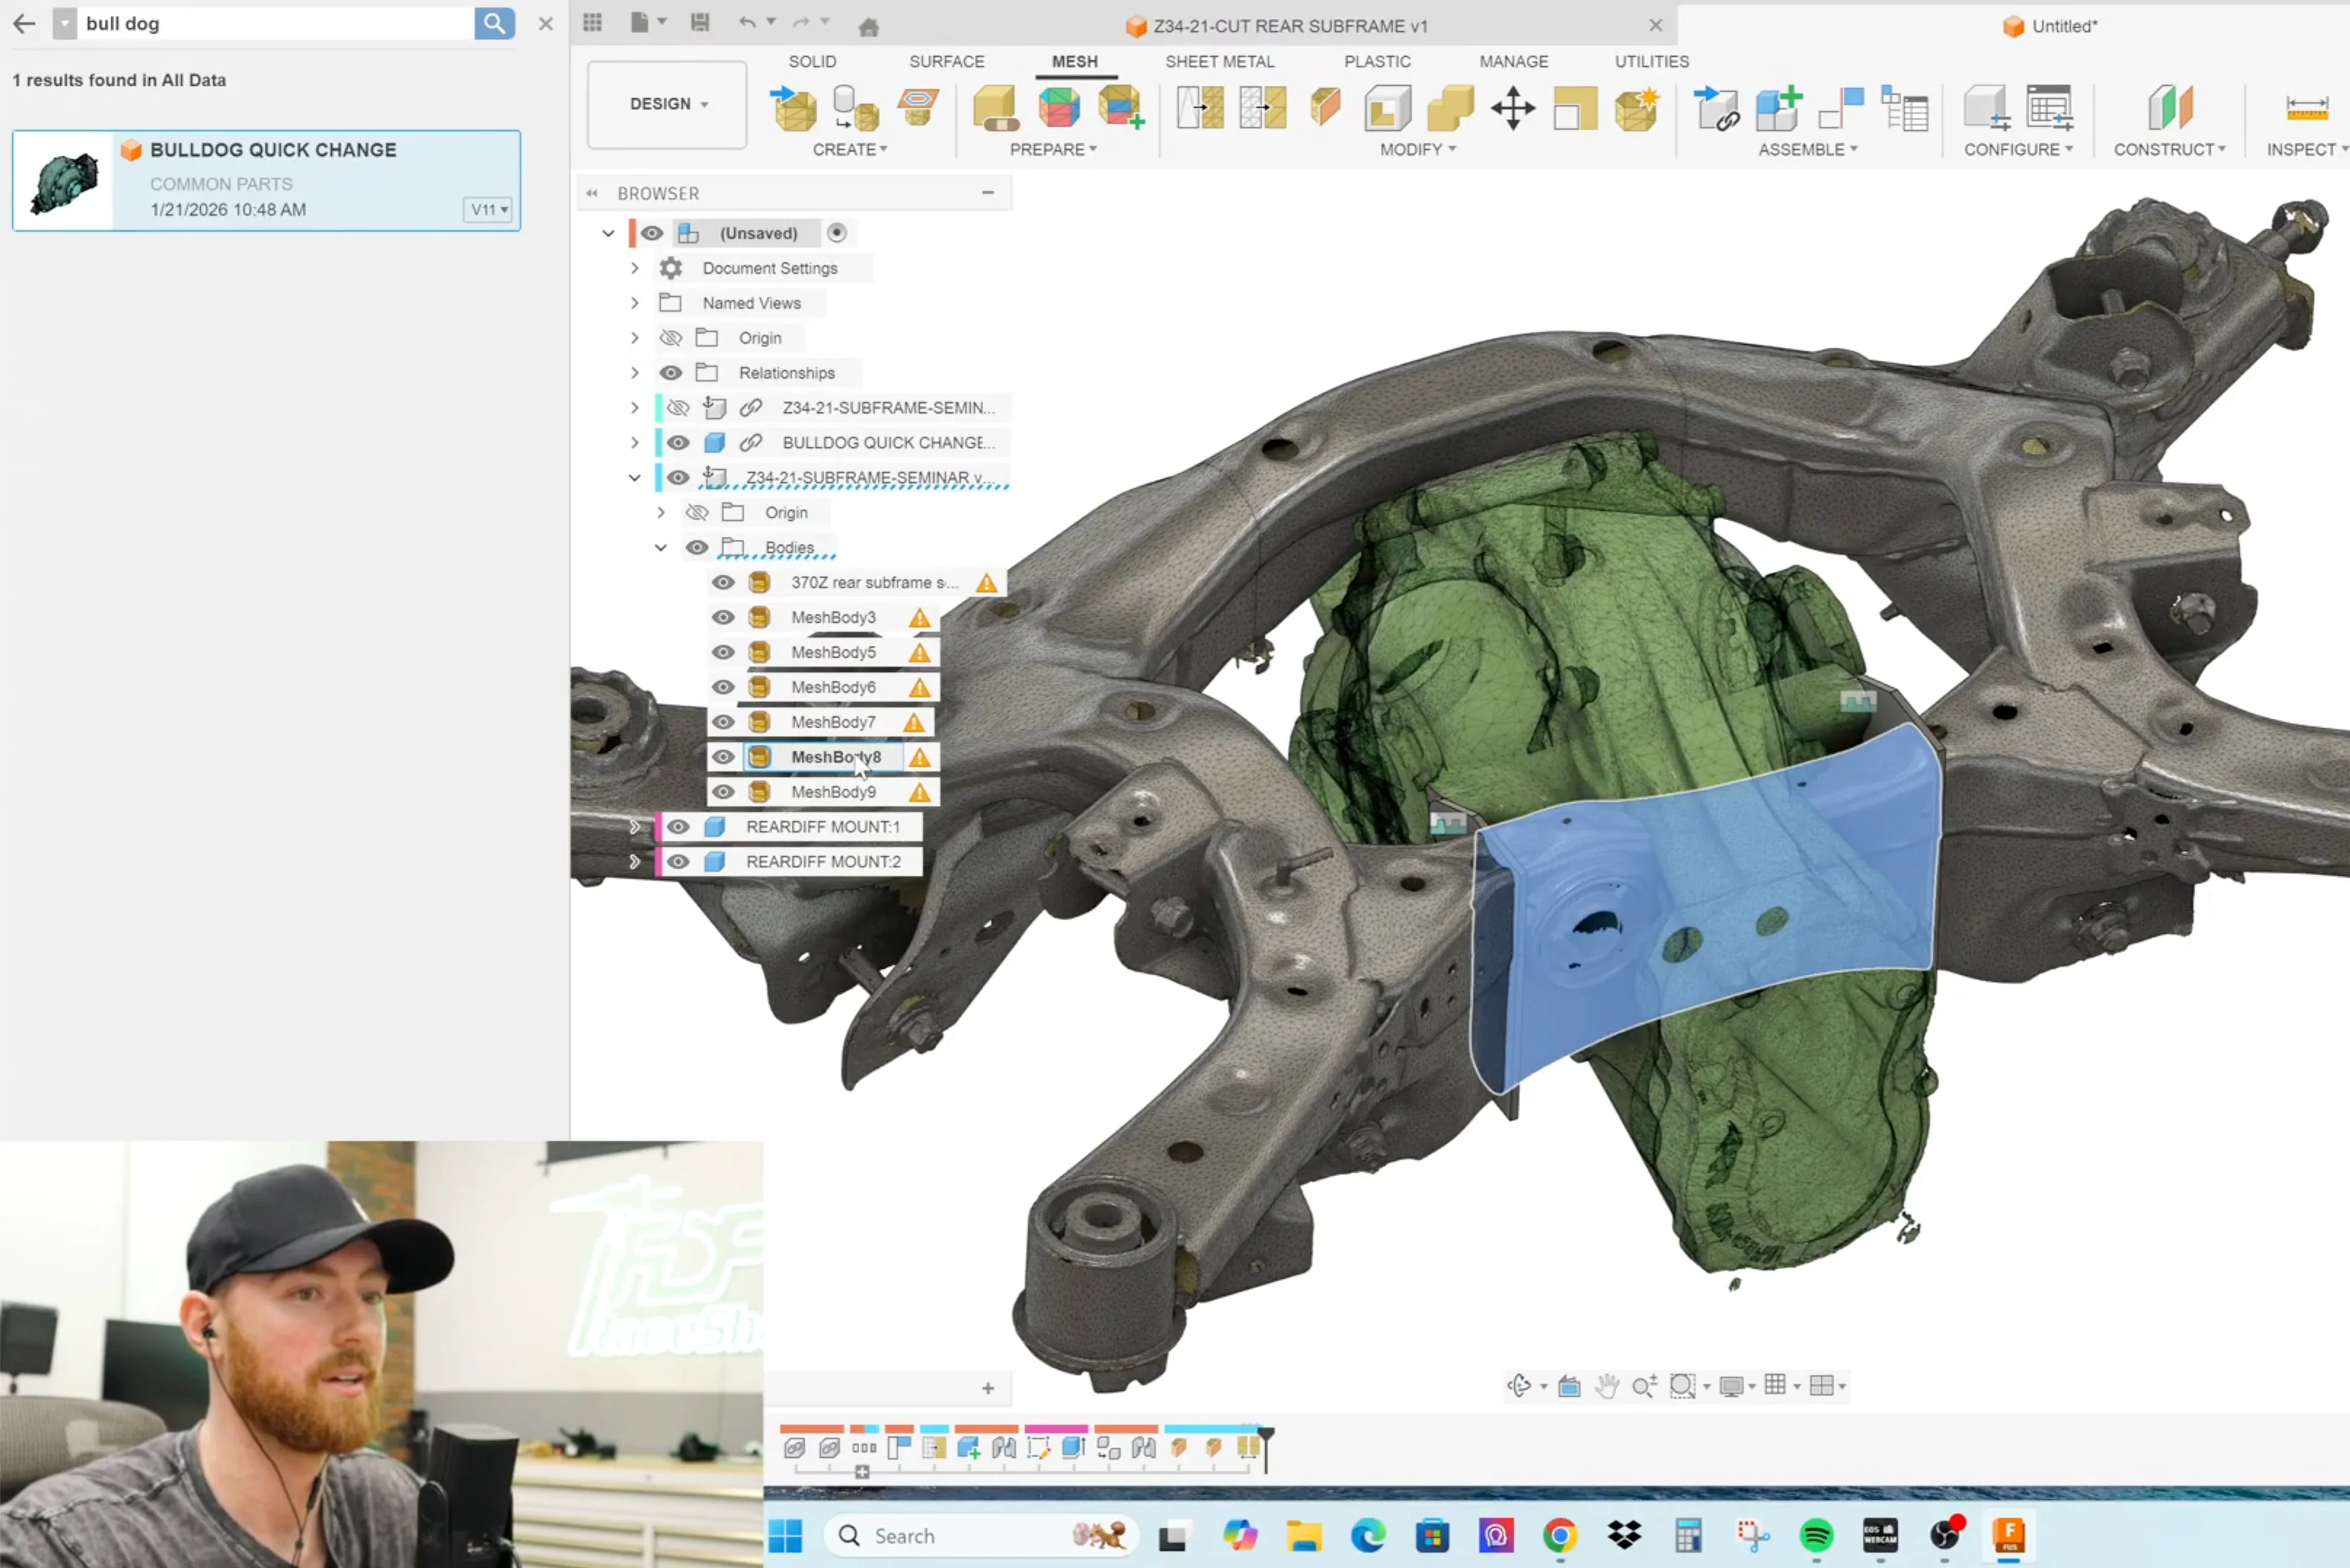2350x1568 pixels.
Task: Click the Measure ruler icon in Inspect
Action: pos(2307,108)
